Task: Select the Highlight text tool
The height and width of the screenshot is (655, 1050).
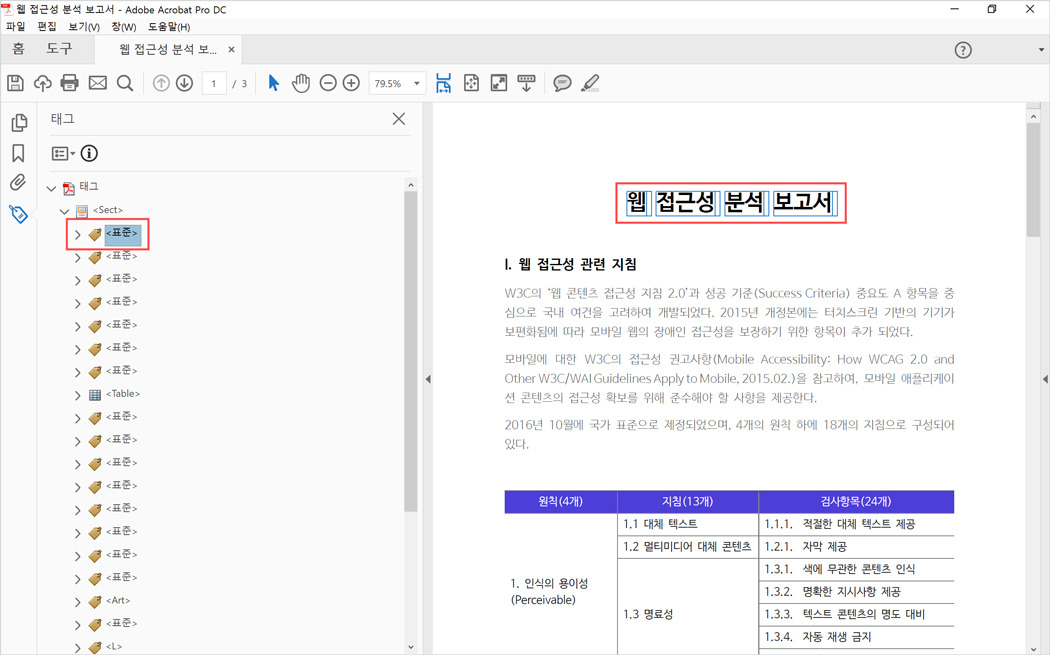Action: pyautogui.click(x=590, y=83)
